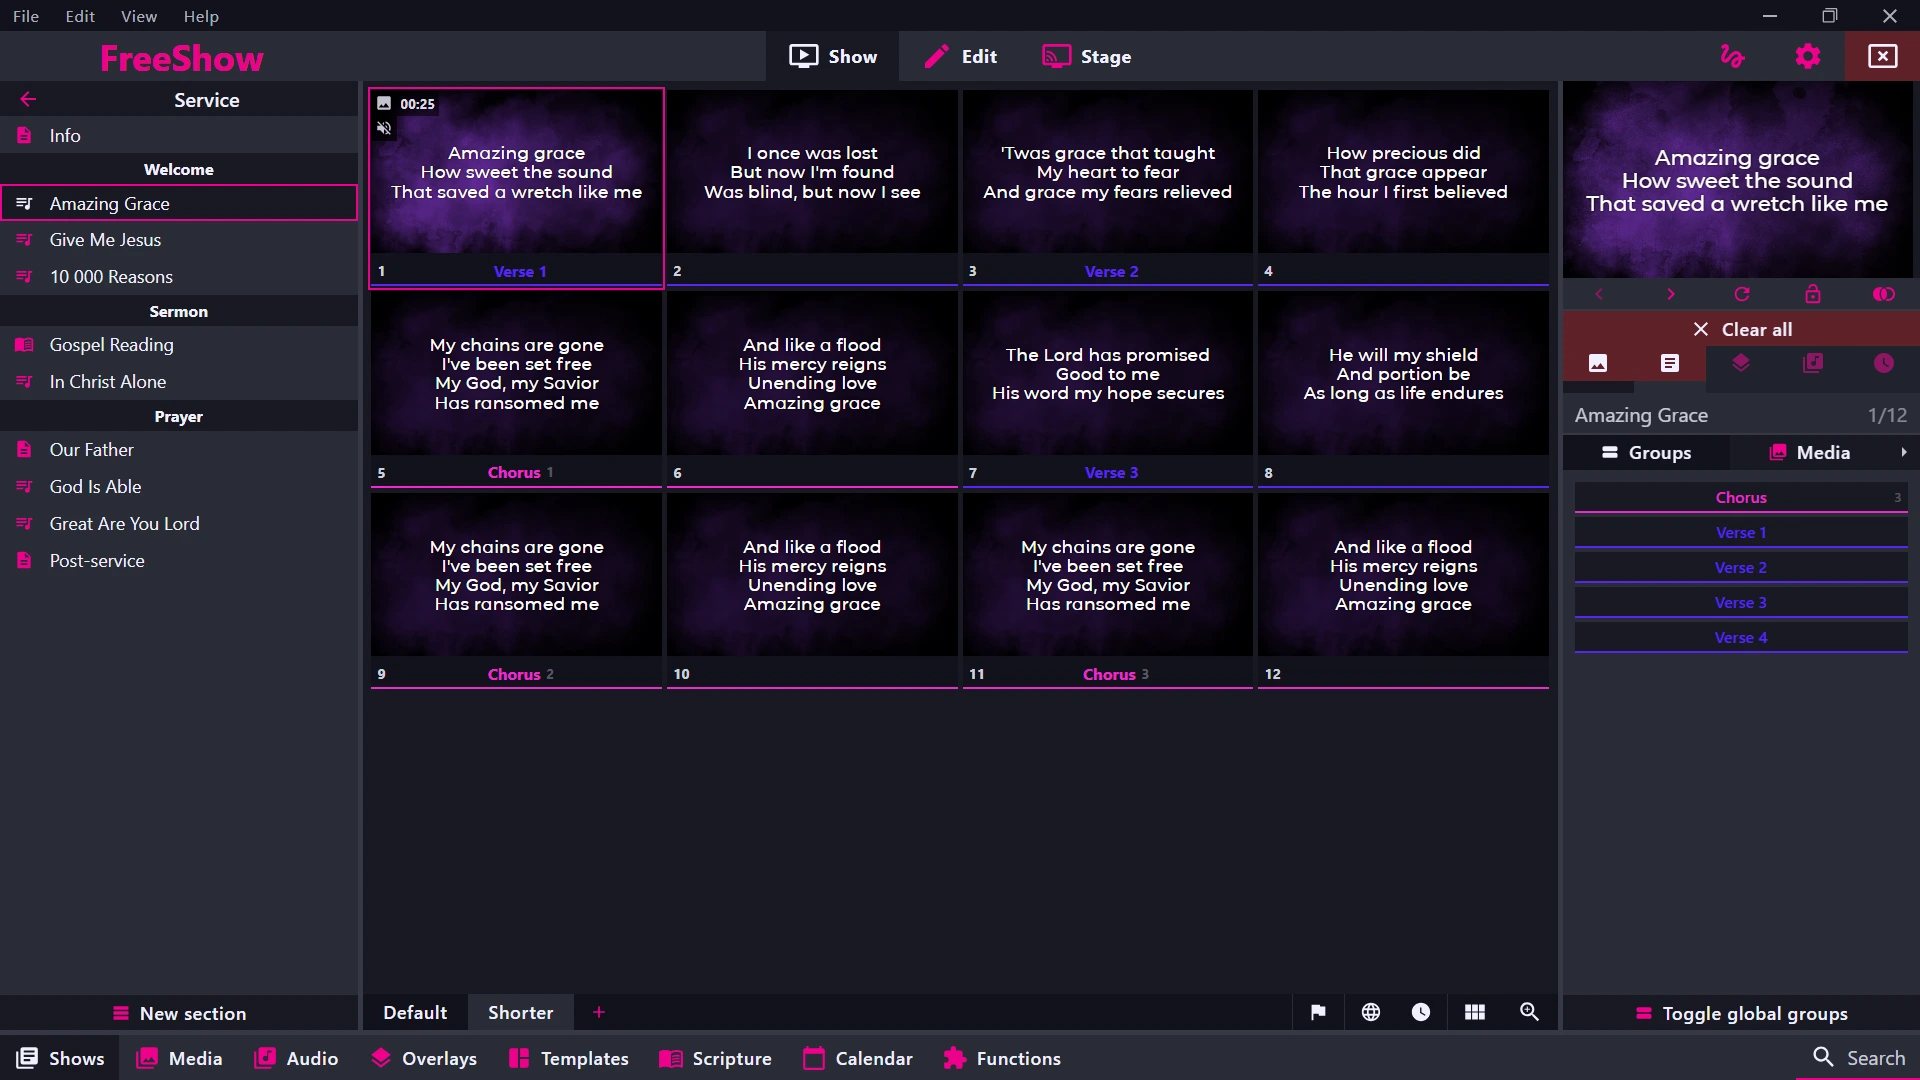Click the flag icon near the layout bar
Image resolution: width=1920 pixels, height=1080 pixels.
(x=1318, y=1012)
